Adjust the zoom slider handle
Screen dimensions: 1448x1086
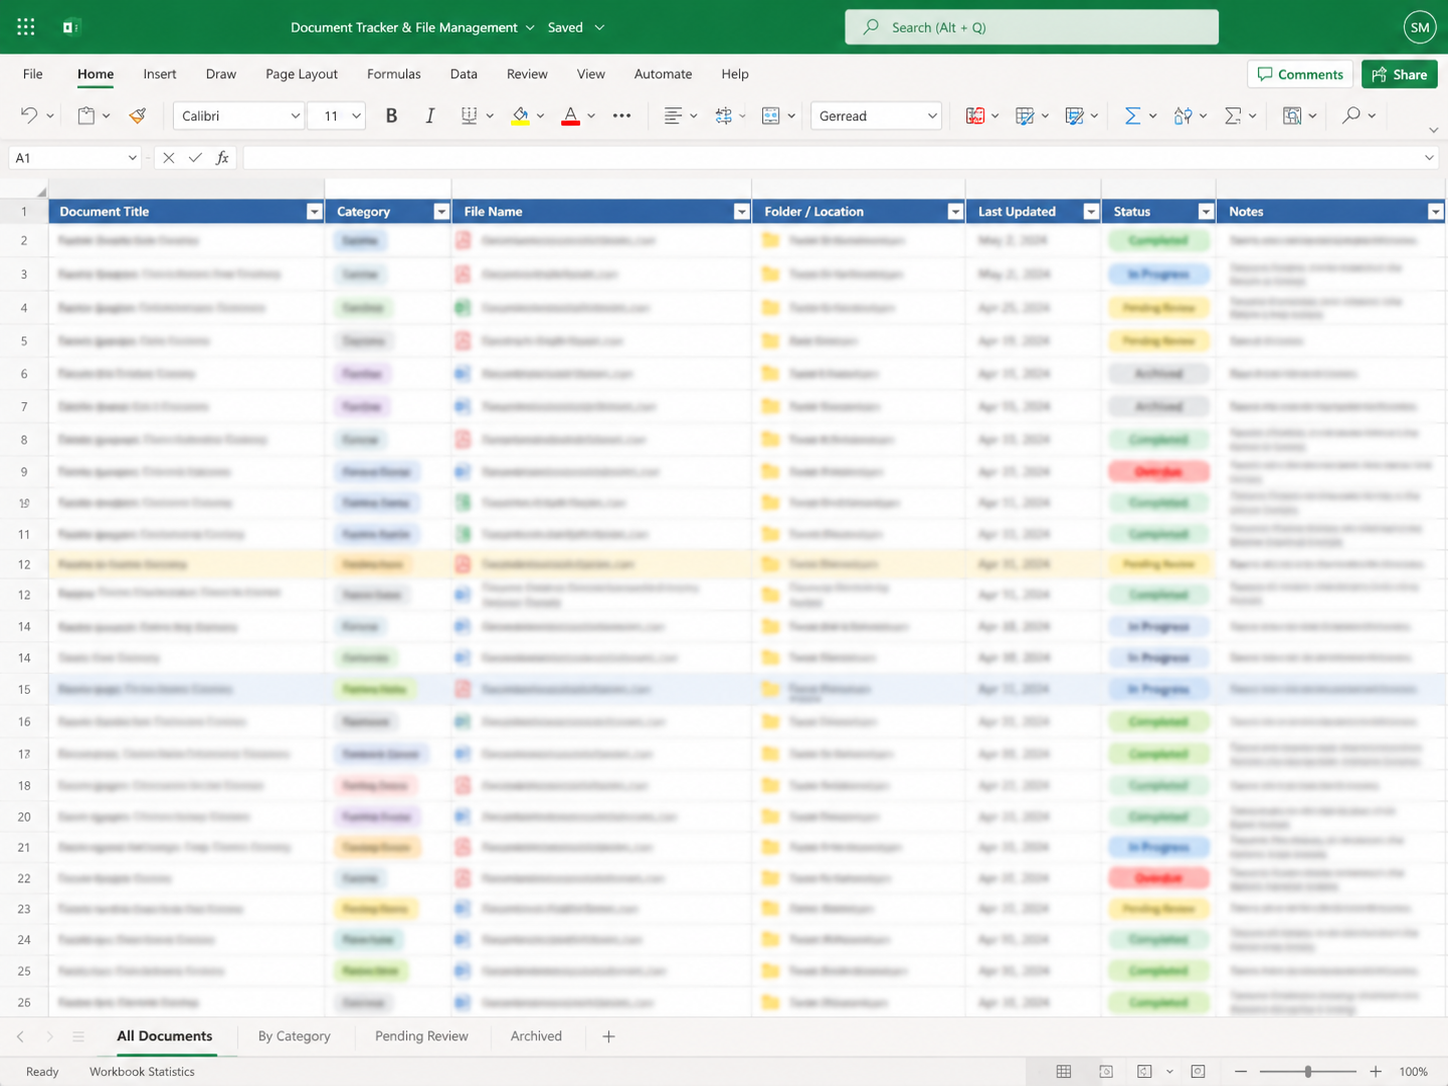(x=1308, y=1071)
